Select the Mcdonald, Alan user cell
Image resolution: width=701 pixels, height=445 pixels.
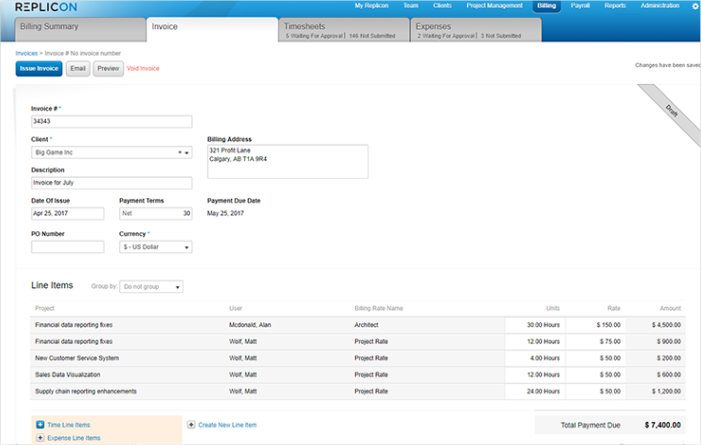[250, 325]
